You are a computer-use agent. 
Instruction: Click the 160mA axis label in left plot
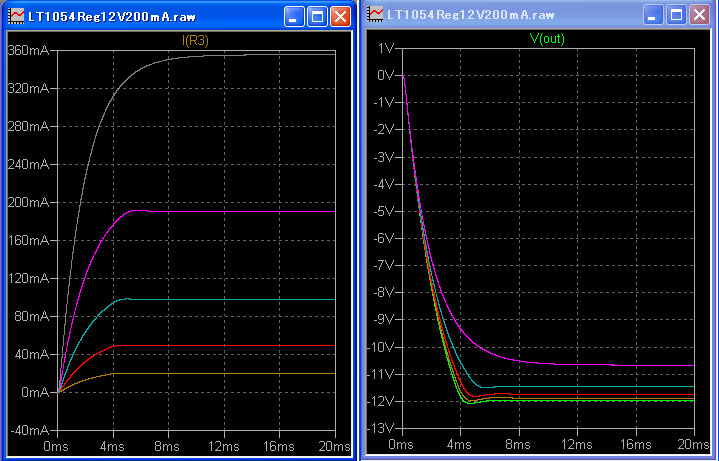[x=28, y=240]
